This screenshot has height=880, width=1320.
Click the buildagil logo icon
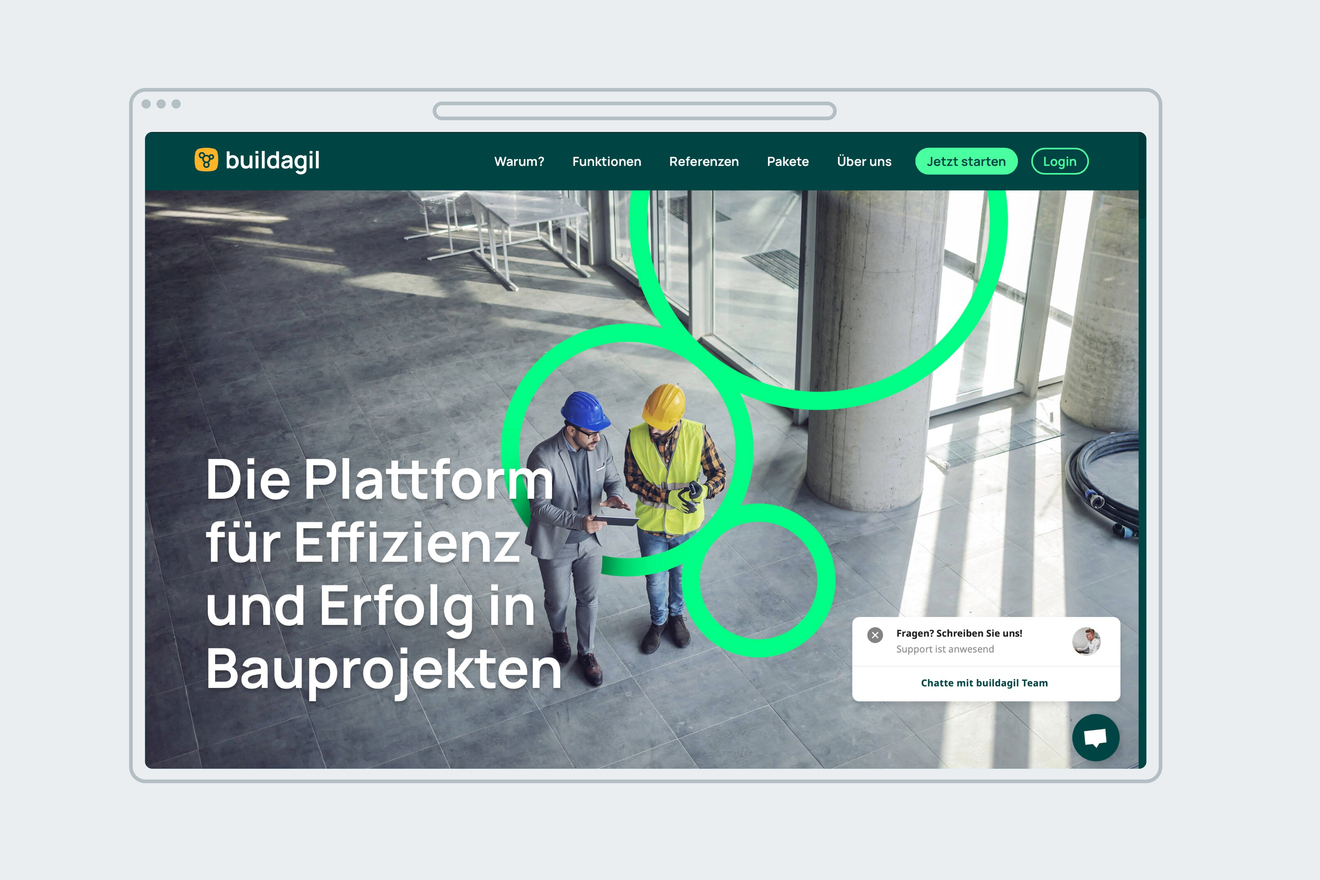coord(206,160)
